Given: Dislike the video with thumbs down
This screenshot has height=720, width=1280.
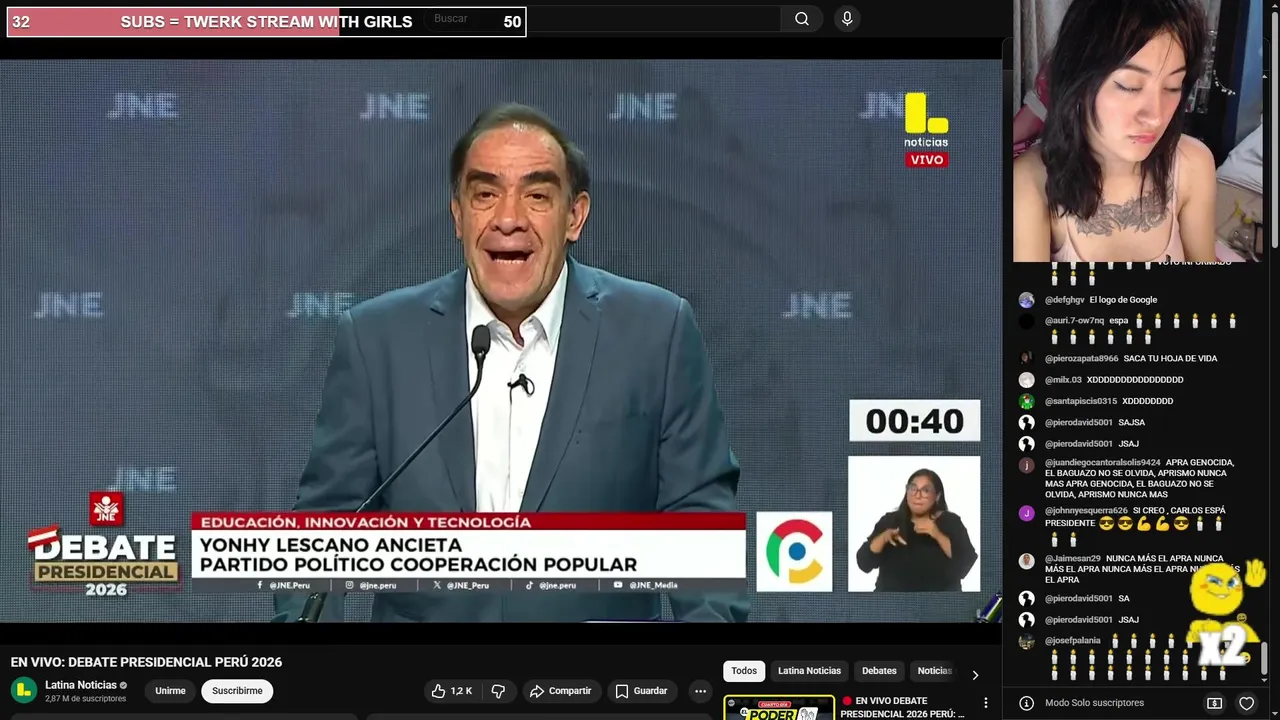Looking at the screenshot, I should (498, 691).
